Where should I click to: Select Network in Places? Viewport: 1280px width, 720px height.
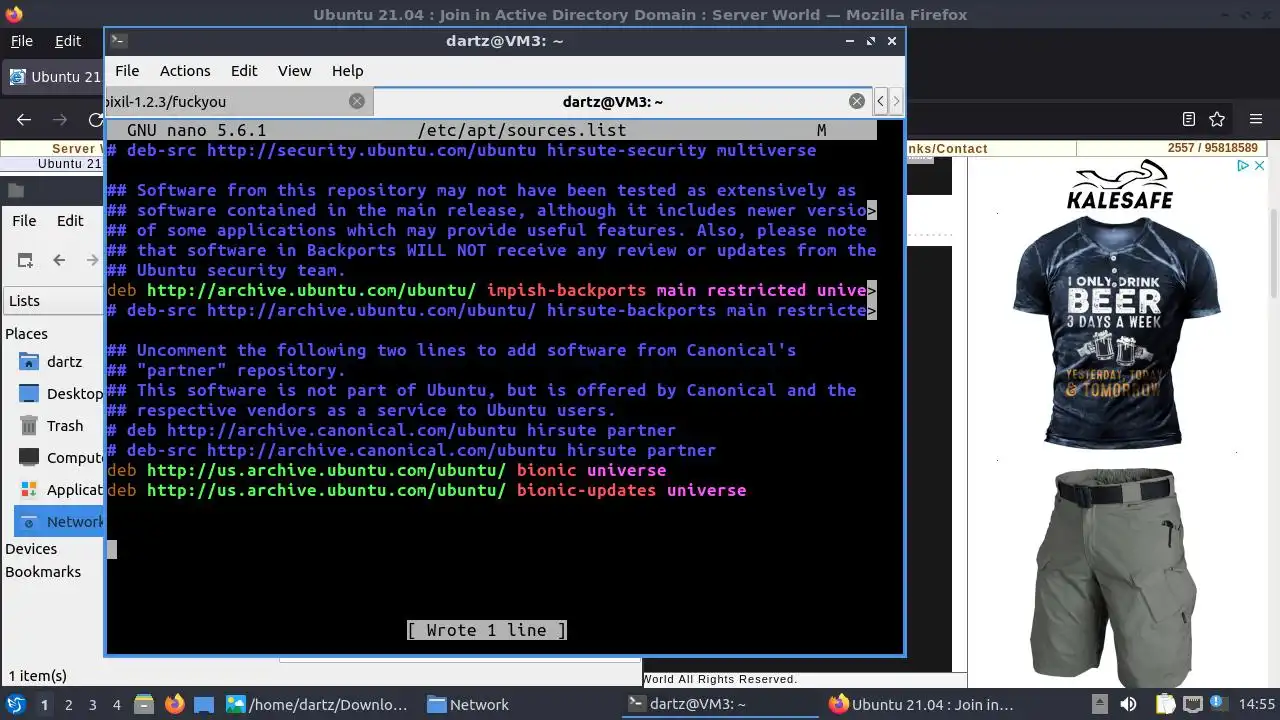[60, 521]
